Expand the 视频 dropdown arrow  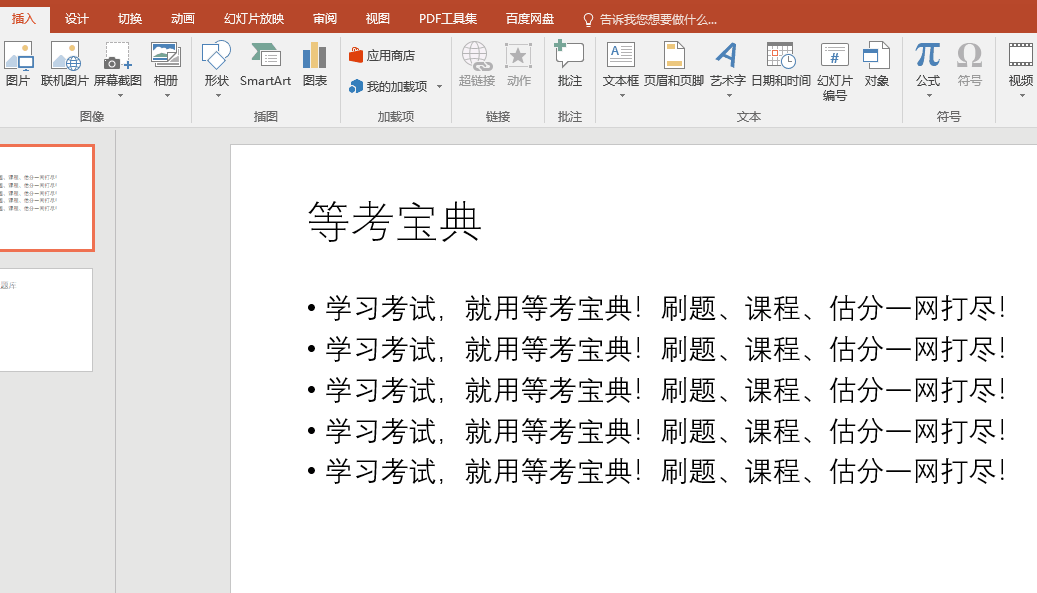[x=1022, y=95]
